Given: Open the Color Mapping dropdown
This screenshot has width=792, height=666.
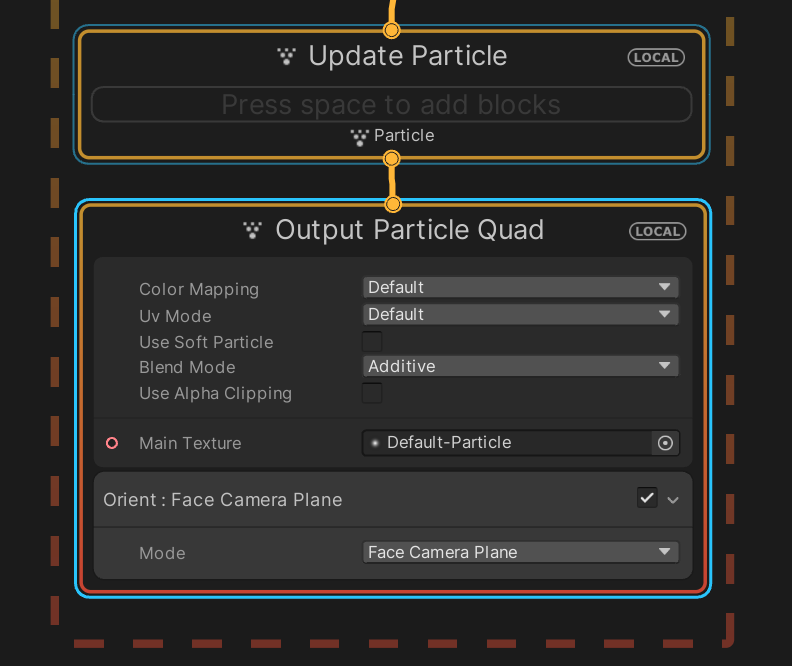Looking at the screenshot, I should (520, 287).
